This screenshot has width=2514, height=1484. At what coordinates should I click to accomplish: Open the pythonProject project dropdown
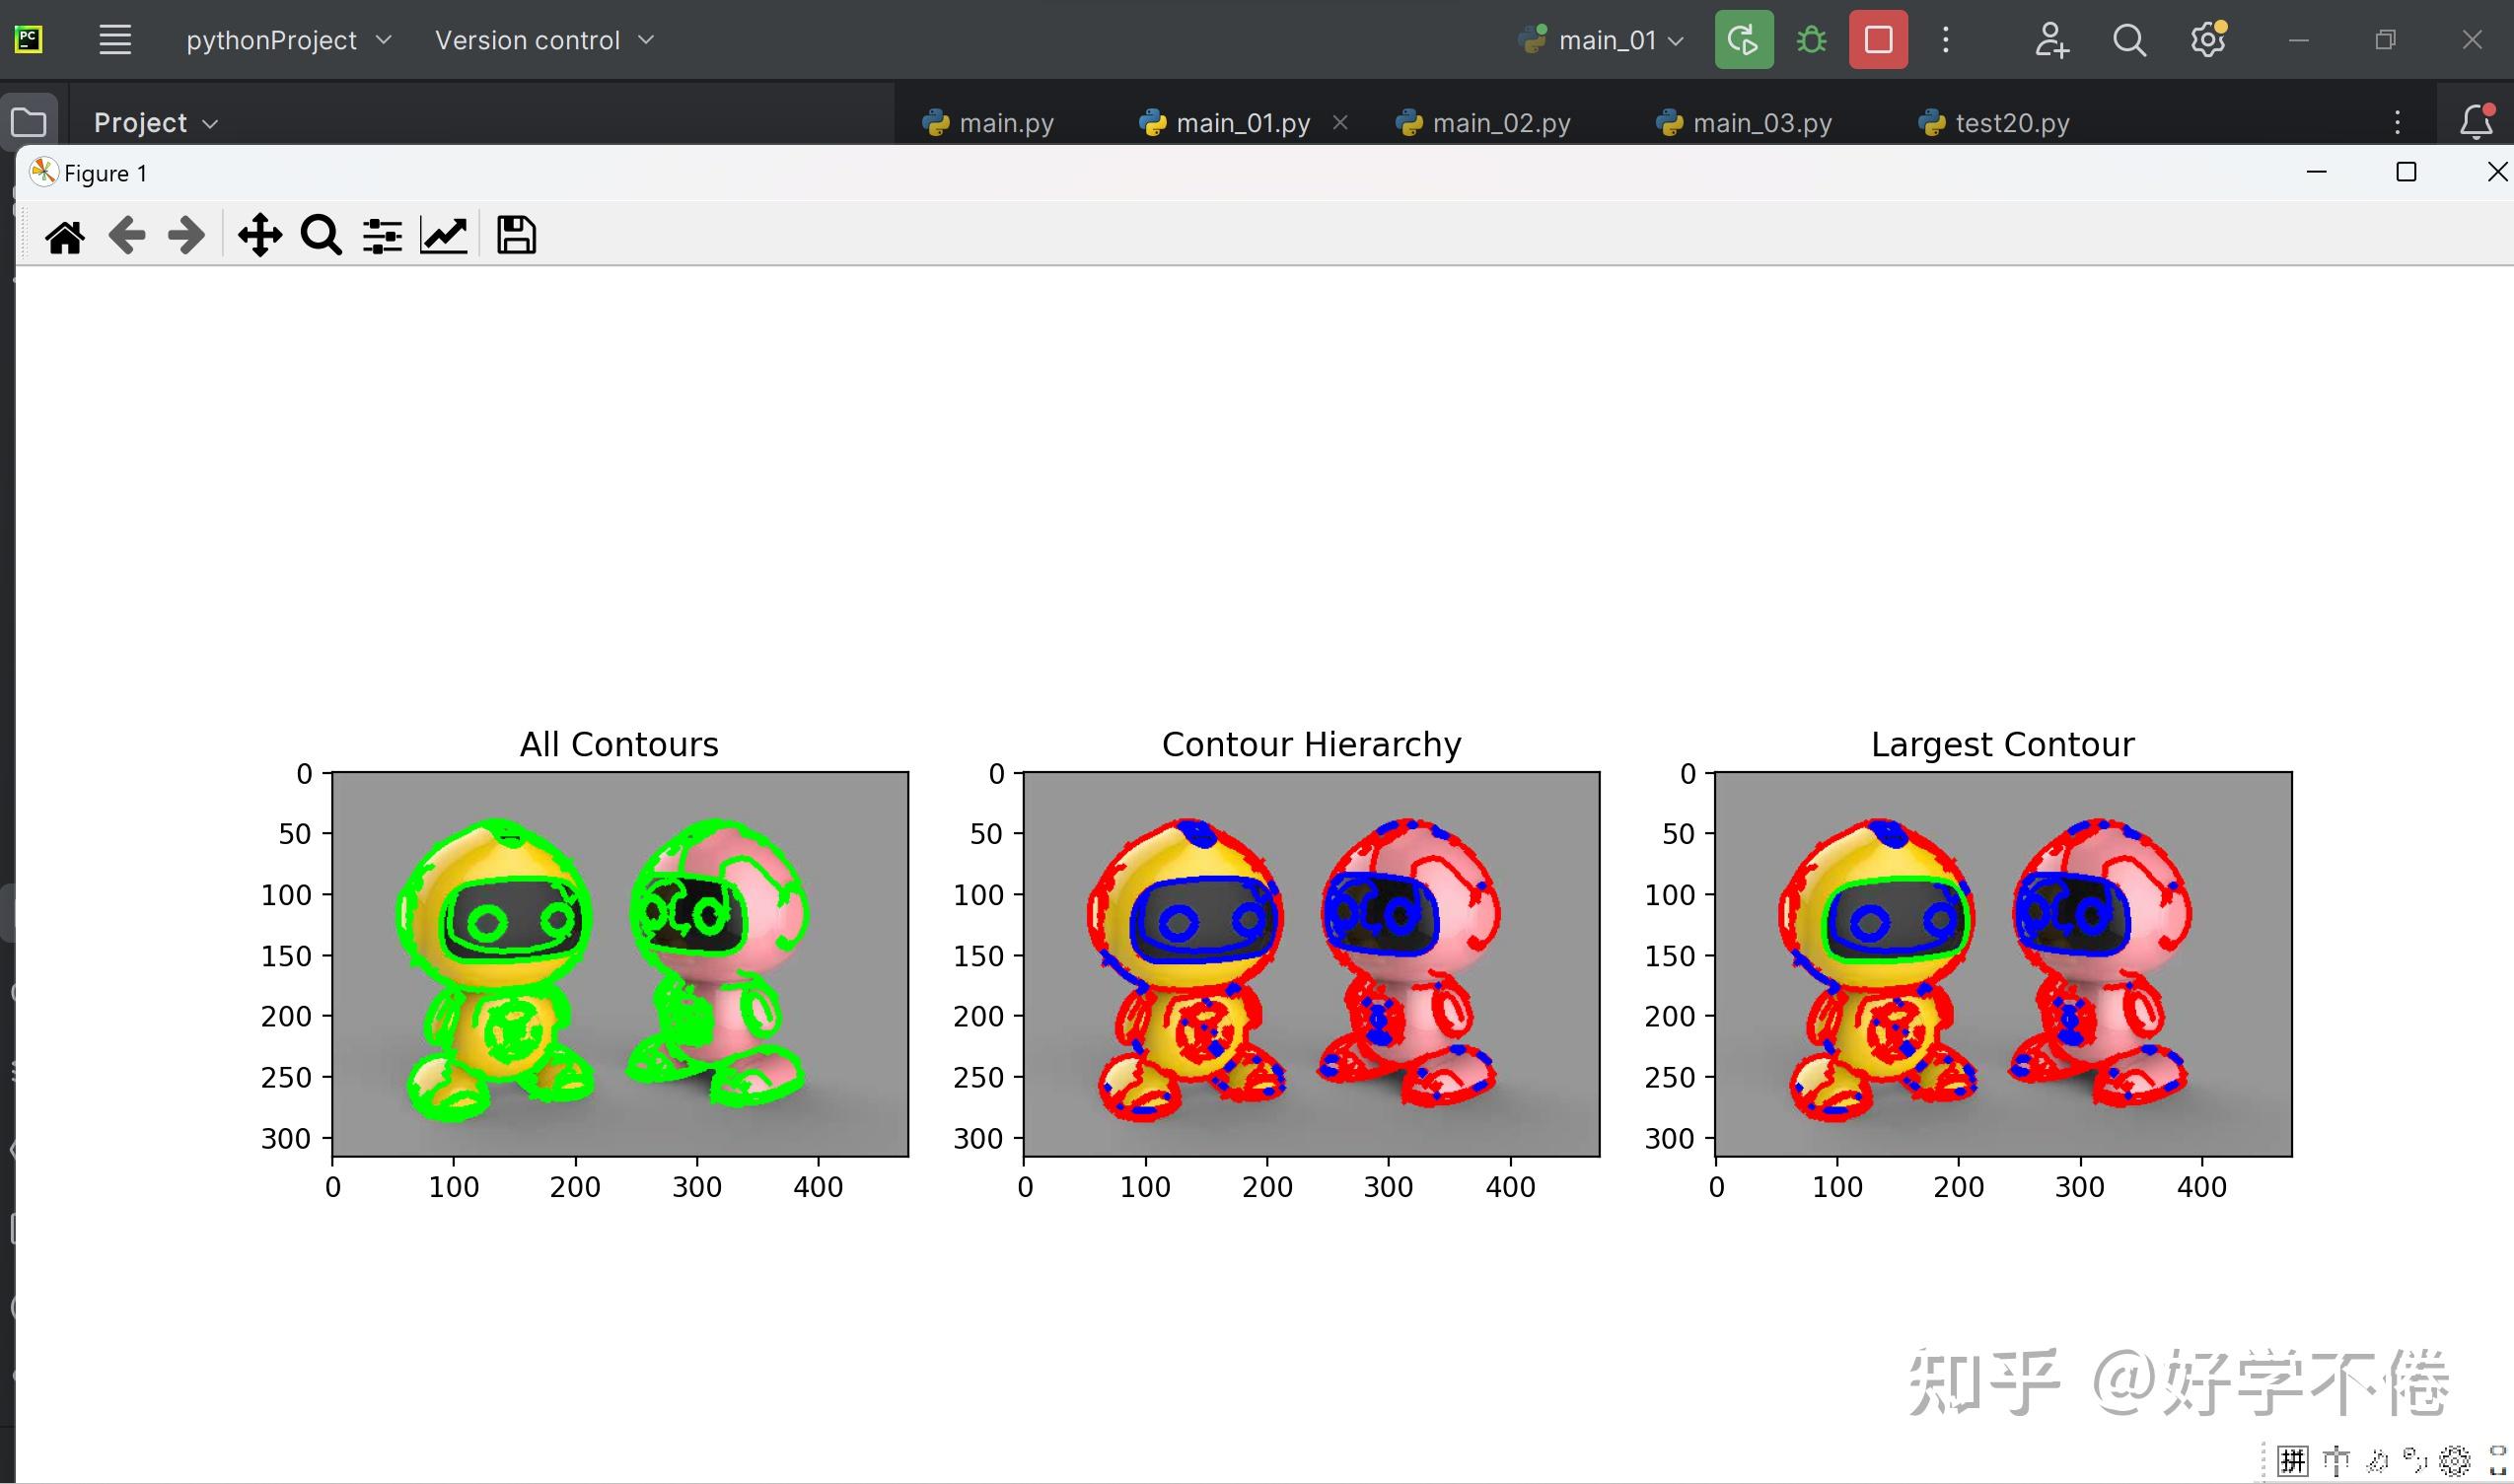pos(287,40)
